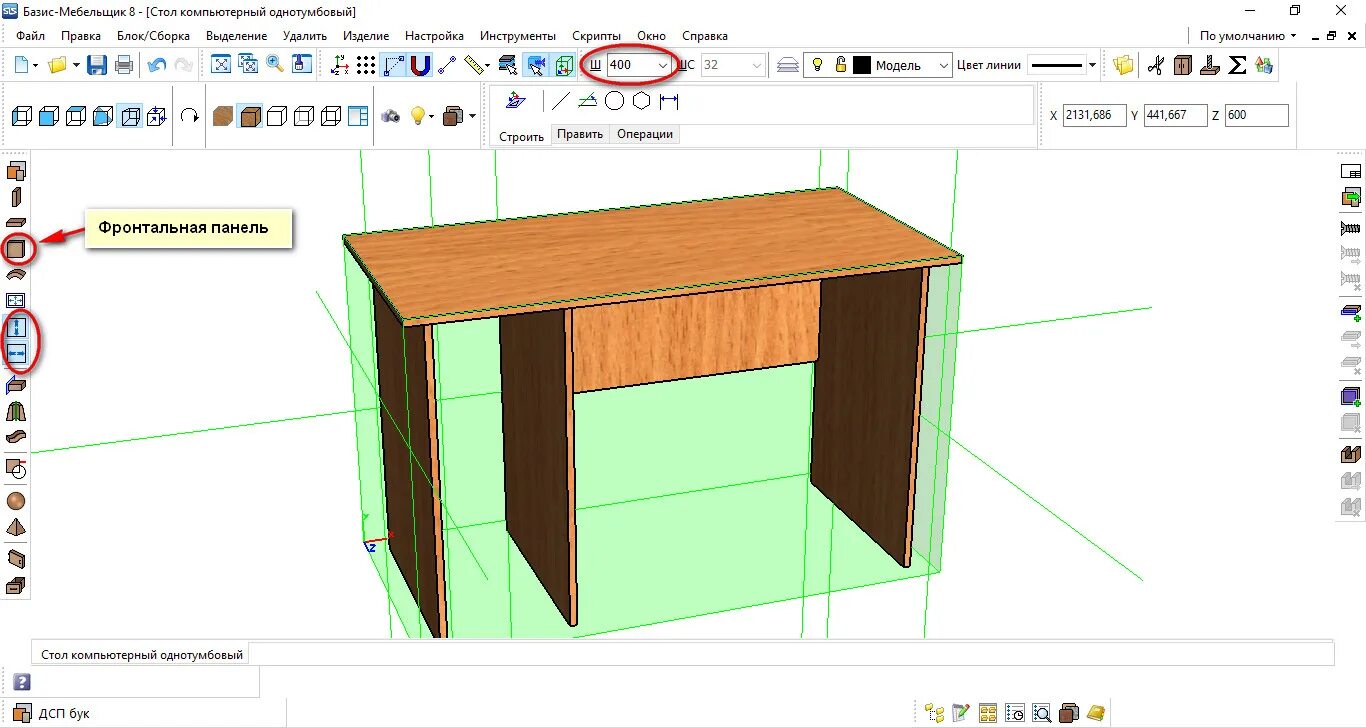This screenshot has width=1366, height=728.
Task: Click the stacked layers icon
Action: [789, 65]
